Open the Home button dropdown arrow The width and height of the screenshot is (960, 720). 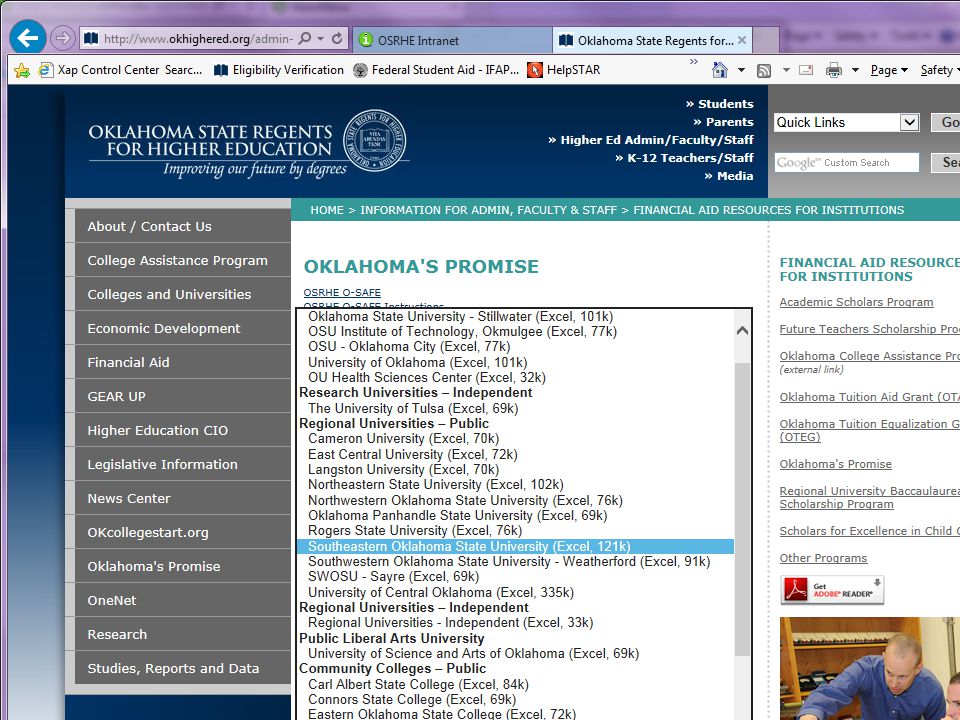(x=741, y=70)
